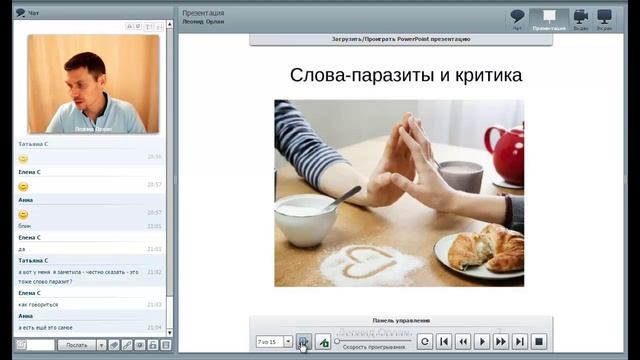Open dropdown arrow next to Послать

101,345
